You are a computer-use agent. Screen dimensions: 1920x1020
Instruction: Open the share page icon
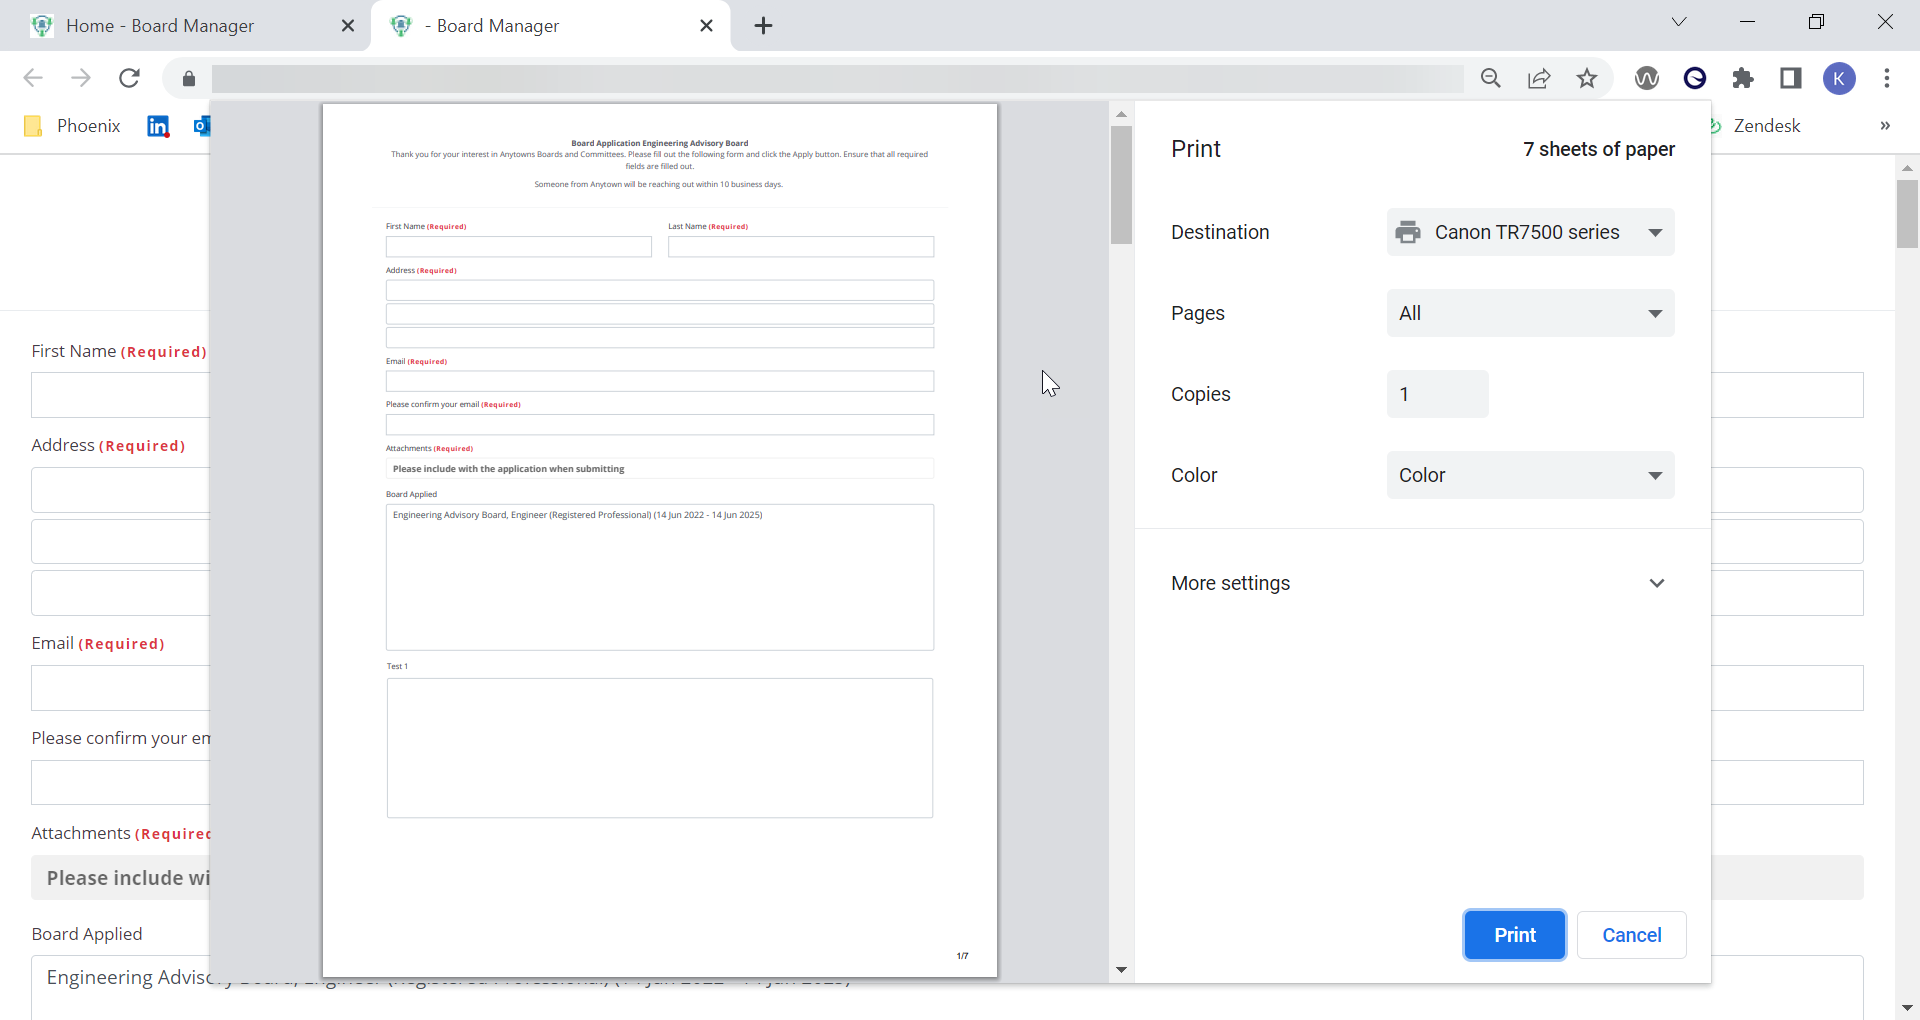pos(1539,78)
